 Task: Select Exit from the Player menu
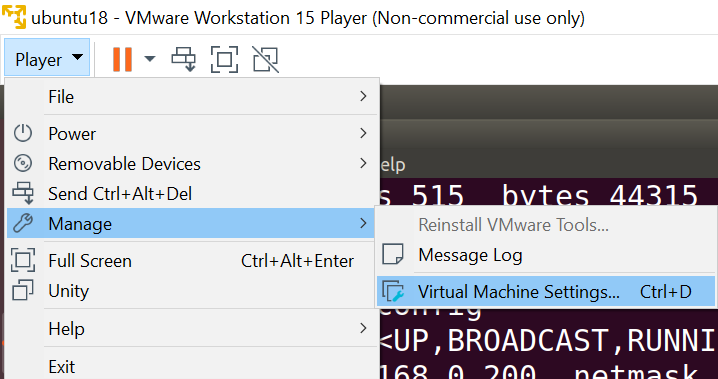click(192, 366)
